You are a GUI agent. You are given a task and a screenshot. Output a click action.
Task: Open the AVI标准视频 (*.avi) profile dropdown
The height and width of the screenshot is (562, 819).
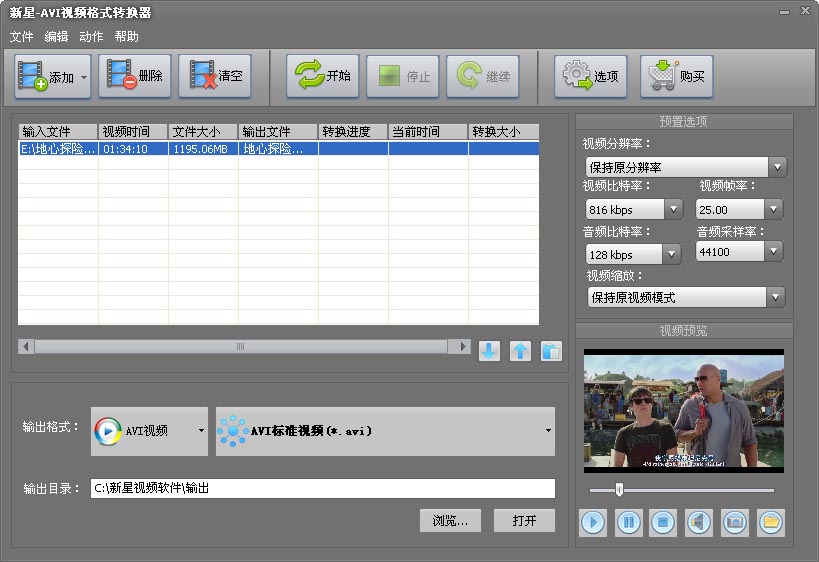[385, 431]
